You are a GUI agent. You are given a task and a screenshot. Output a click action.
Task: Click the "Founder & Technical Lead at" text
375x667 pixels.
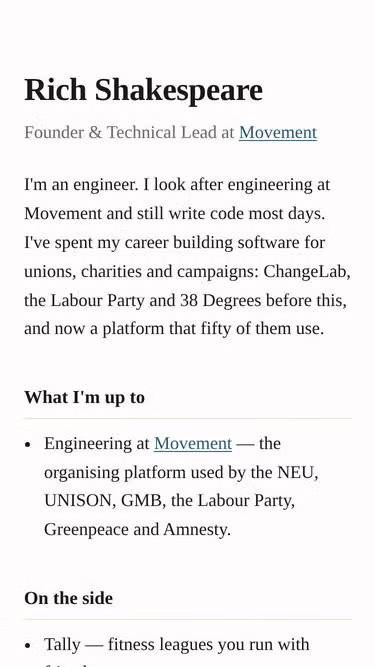tap(129, 133)
